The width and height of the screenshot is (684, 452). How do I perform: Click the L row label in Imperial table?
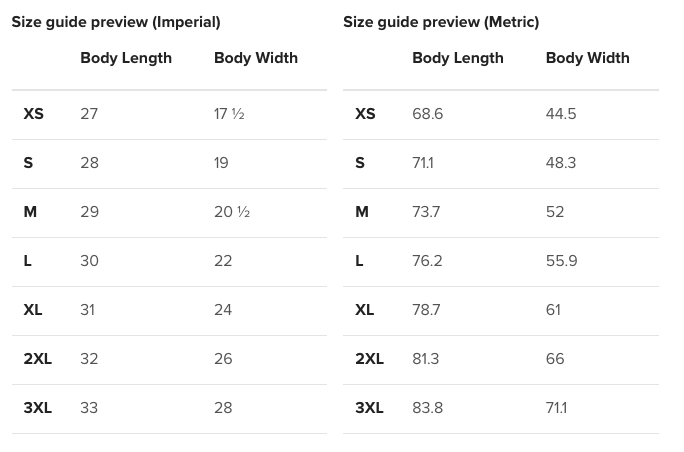[x=27, y=261]
